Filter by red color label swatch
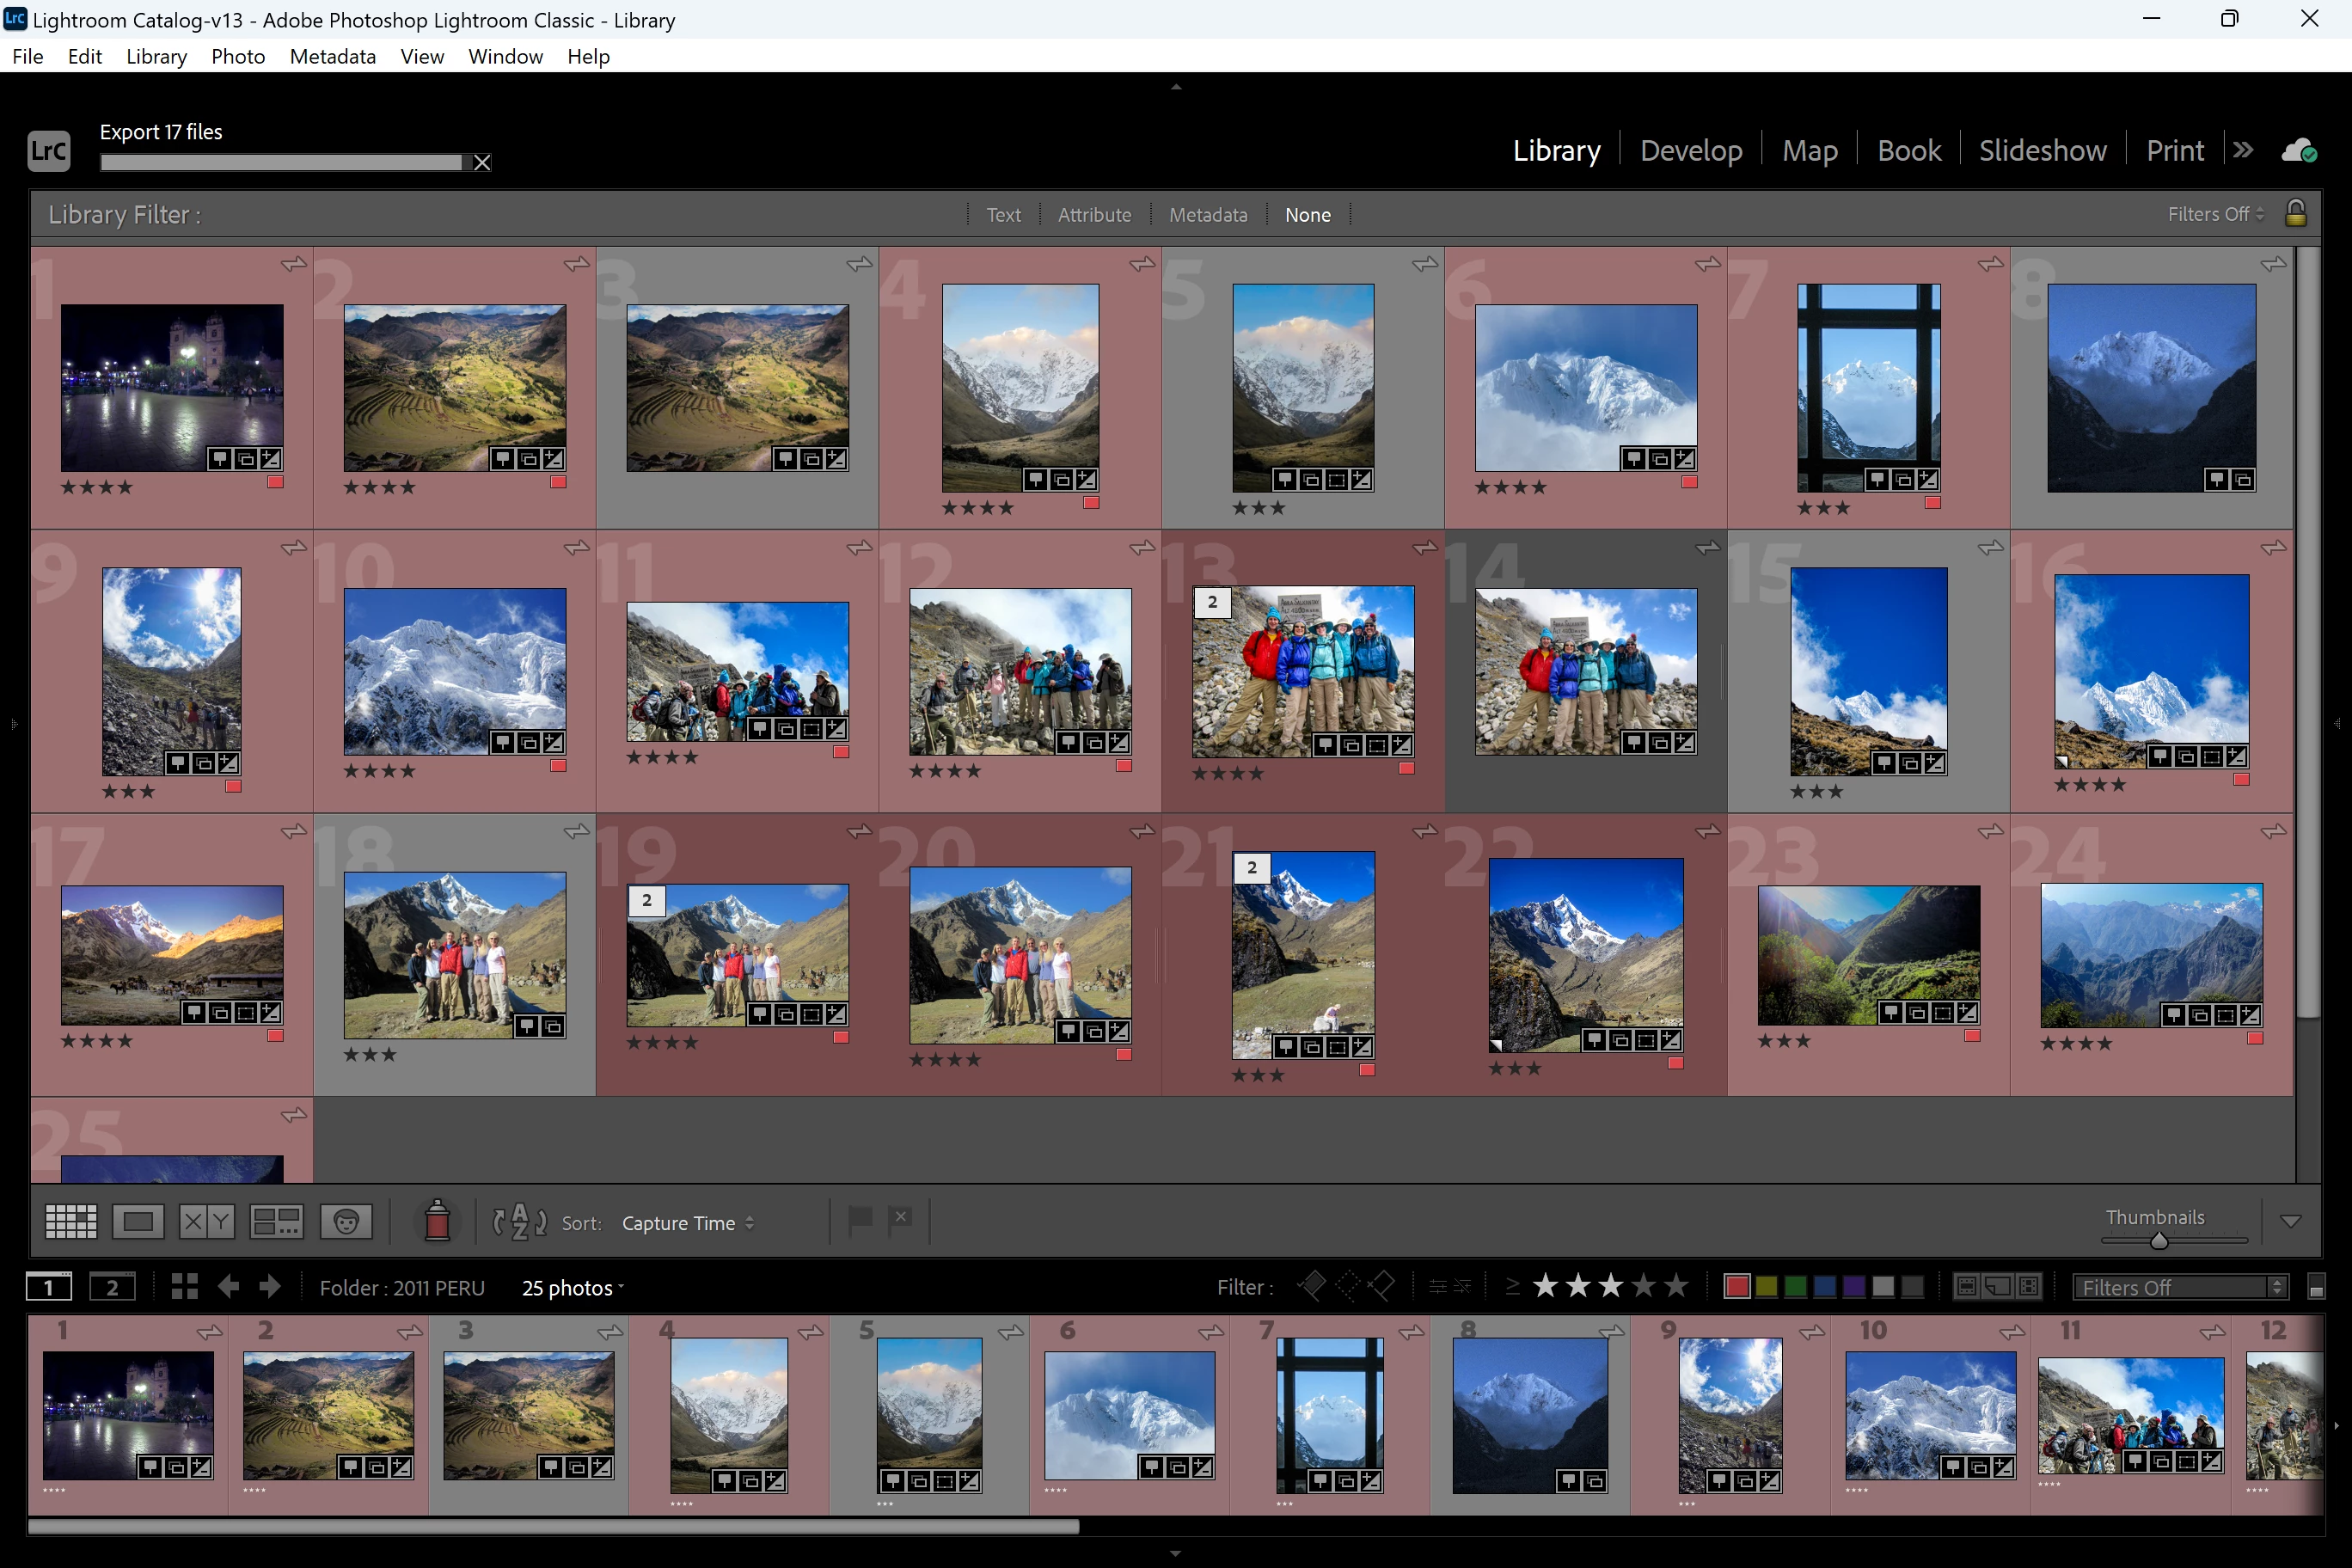The width and height of the screenshot is (2352, 1568). pyautogui.click(x=1737, y=1286)
